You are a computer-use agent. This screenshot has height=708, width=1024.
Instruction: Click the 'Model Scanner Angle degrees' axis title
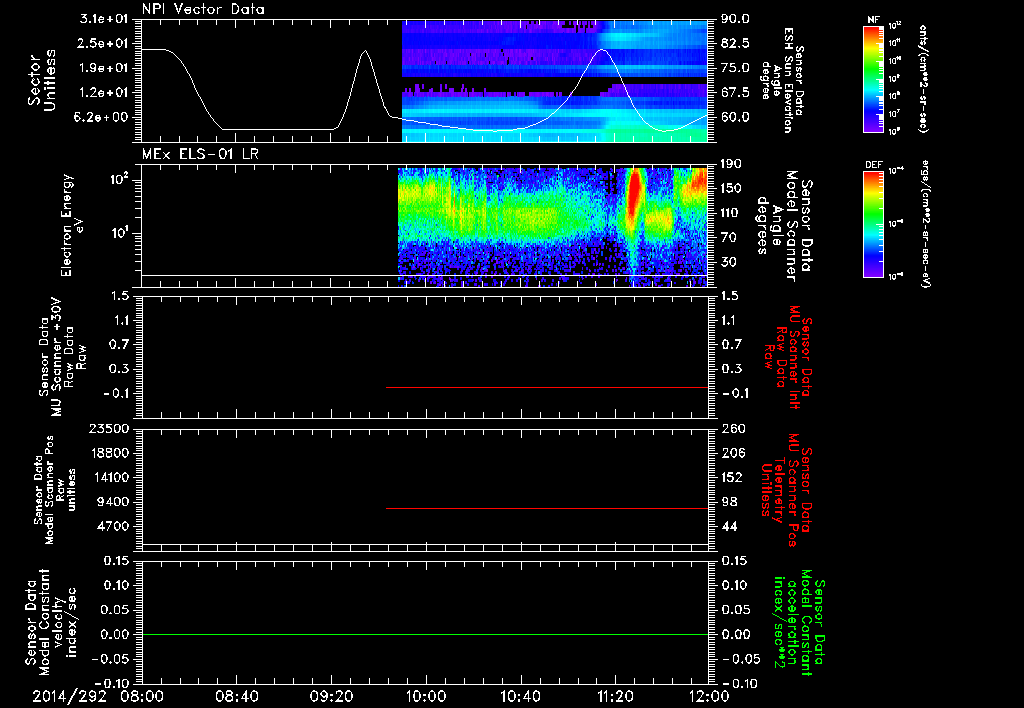tap(784, 226)
